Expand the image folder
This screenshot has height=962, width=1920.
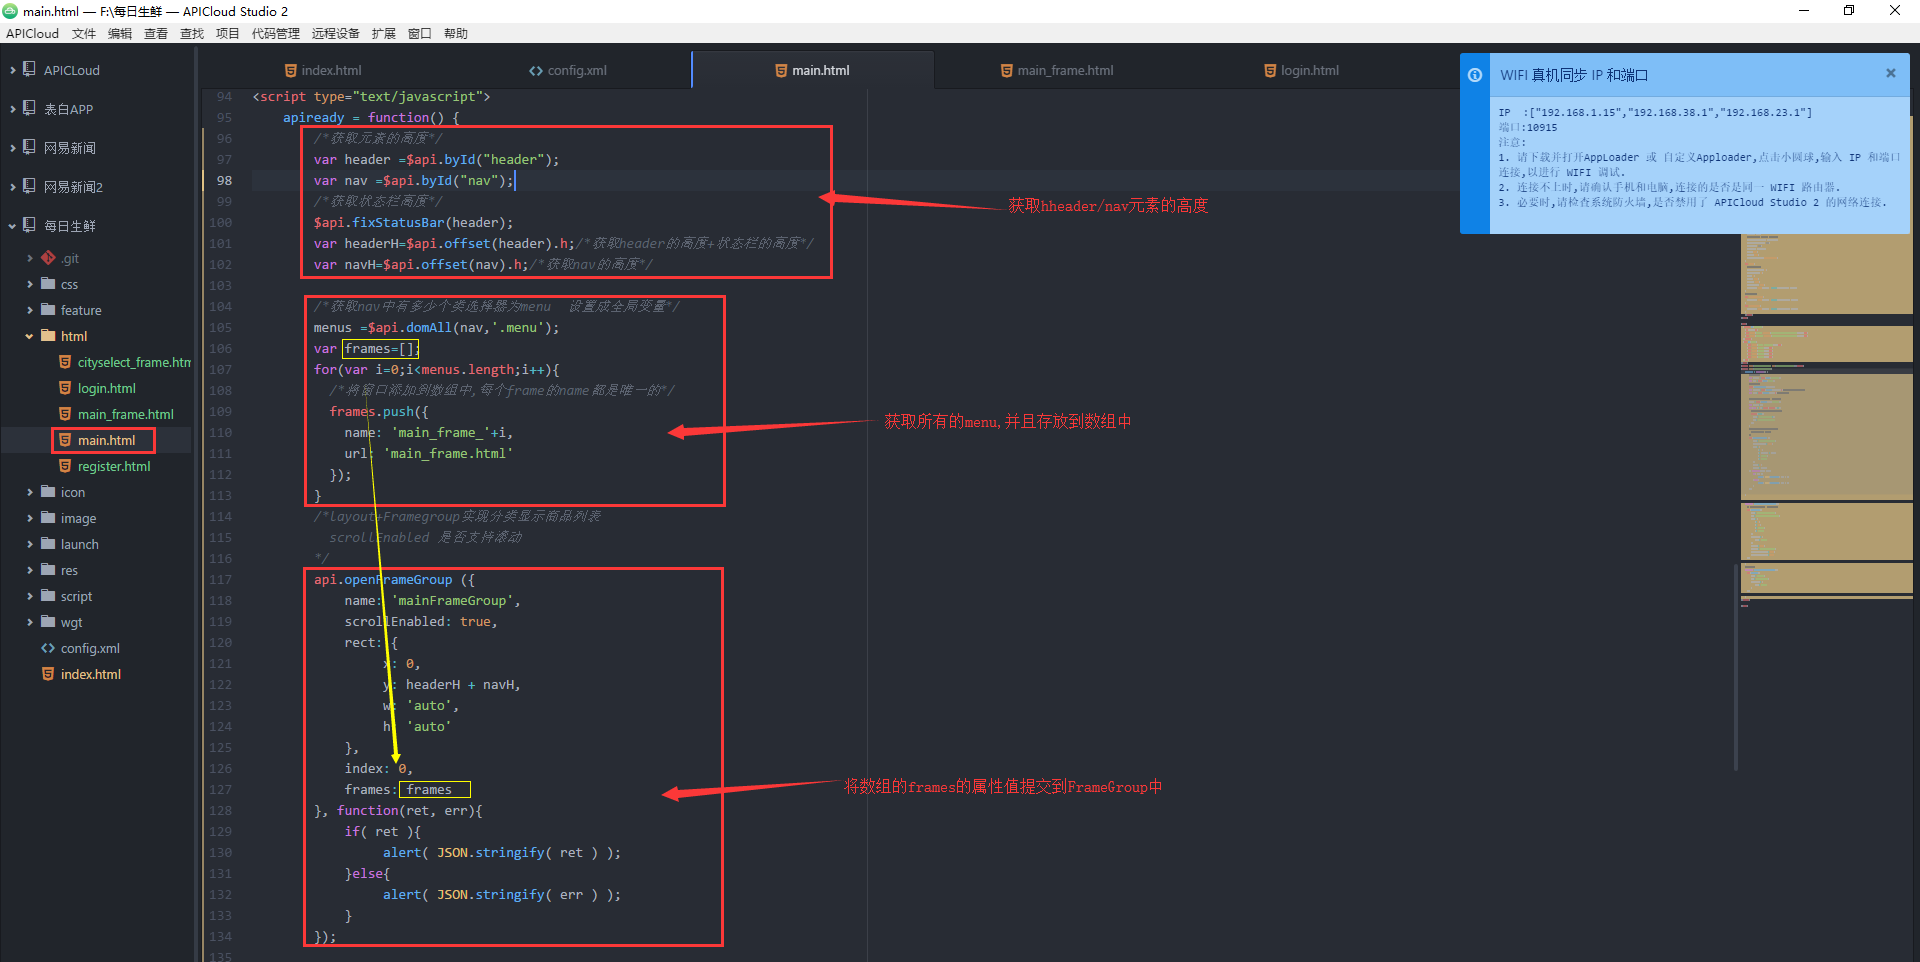[31, 518]
